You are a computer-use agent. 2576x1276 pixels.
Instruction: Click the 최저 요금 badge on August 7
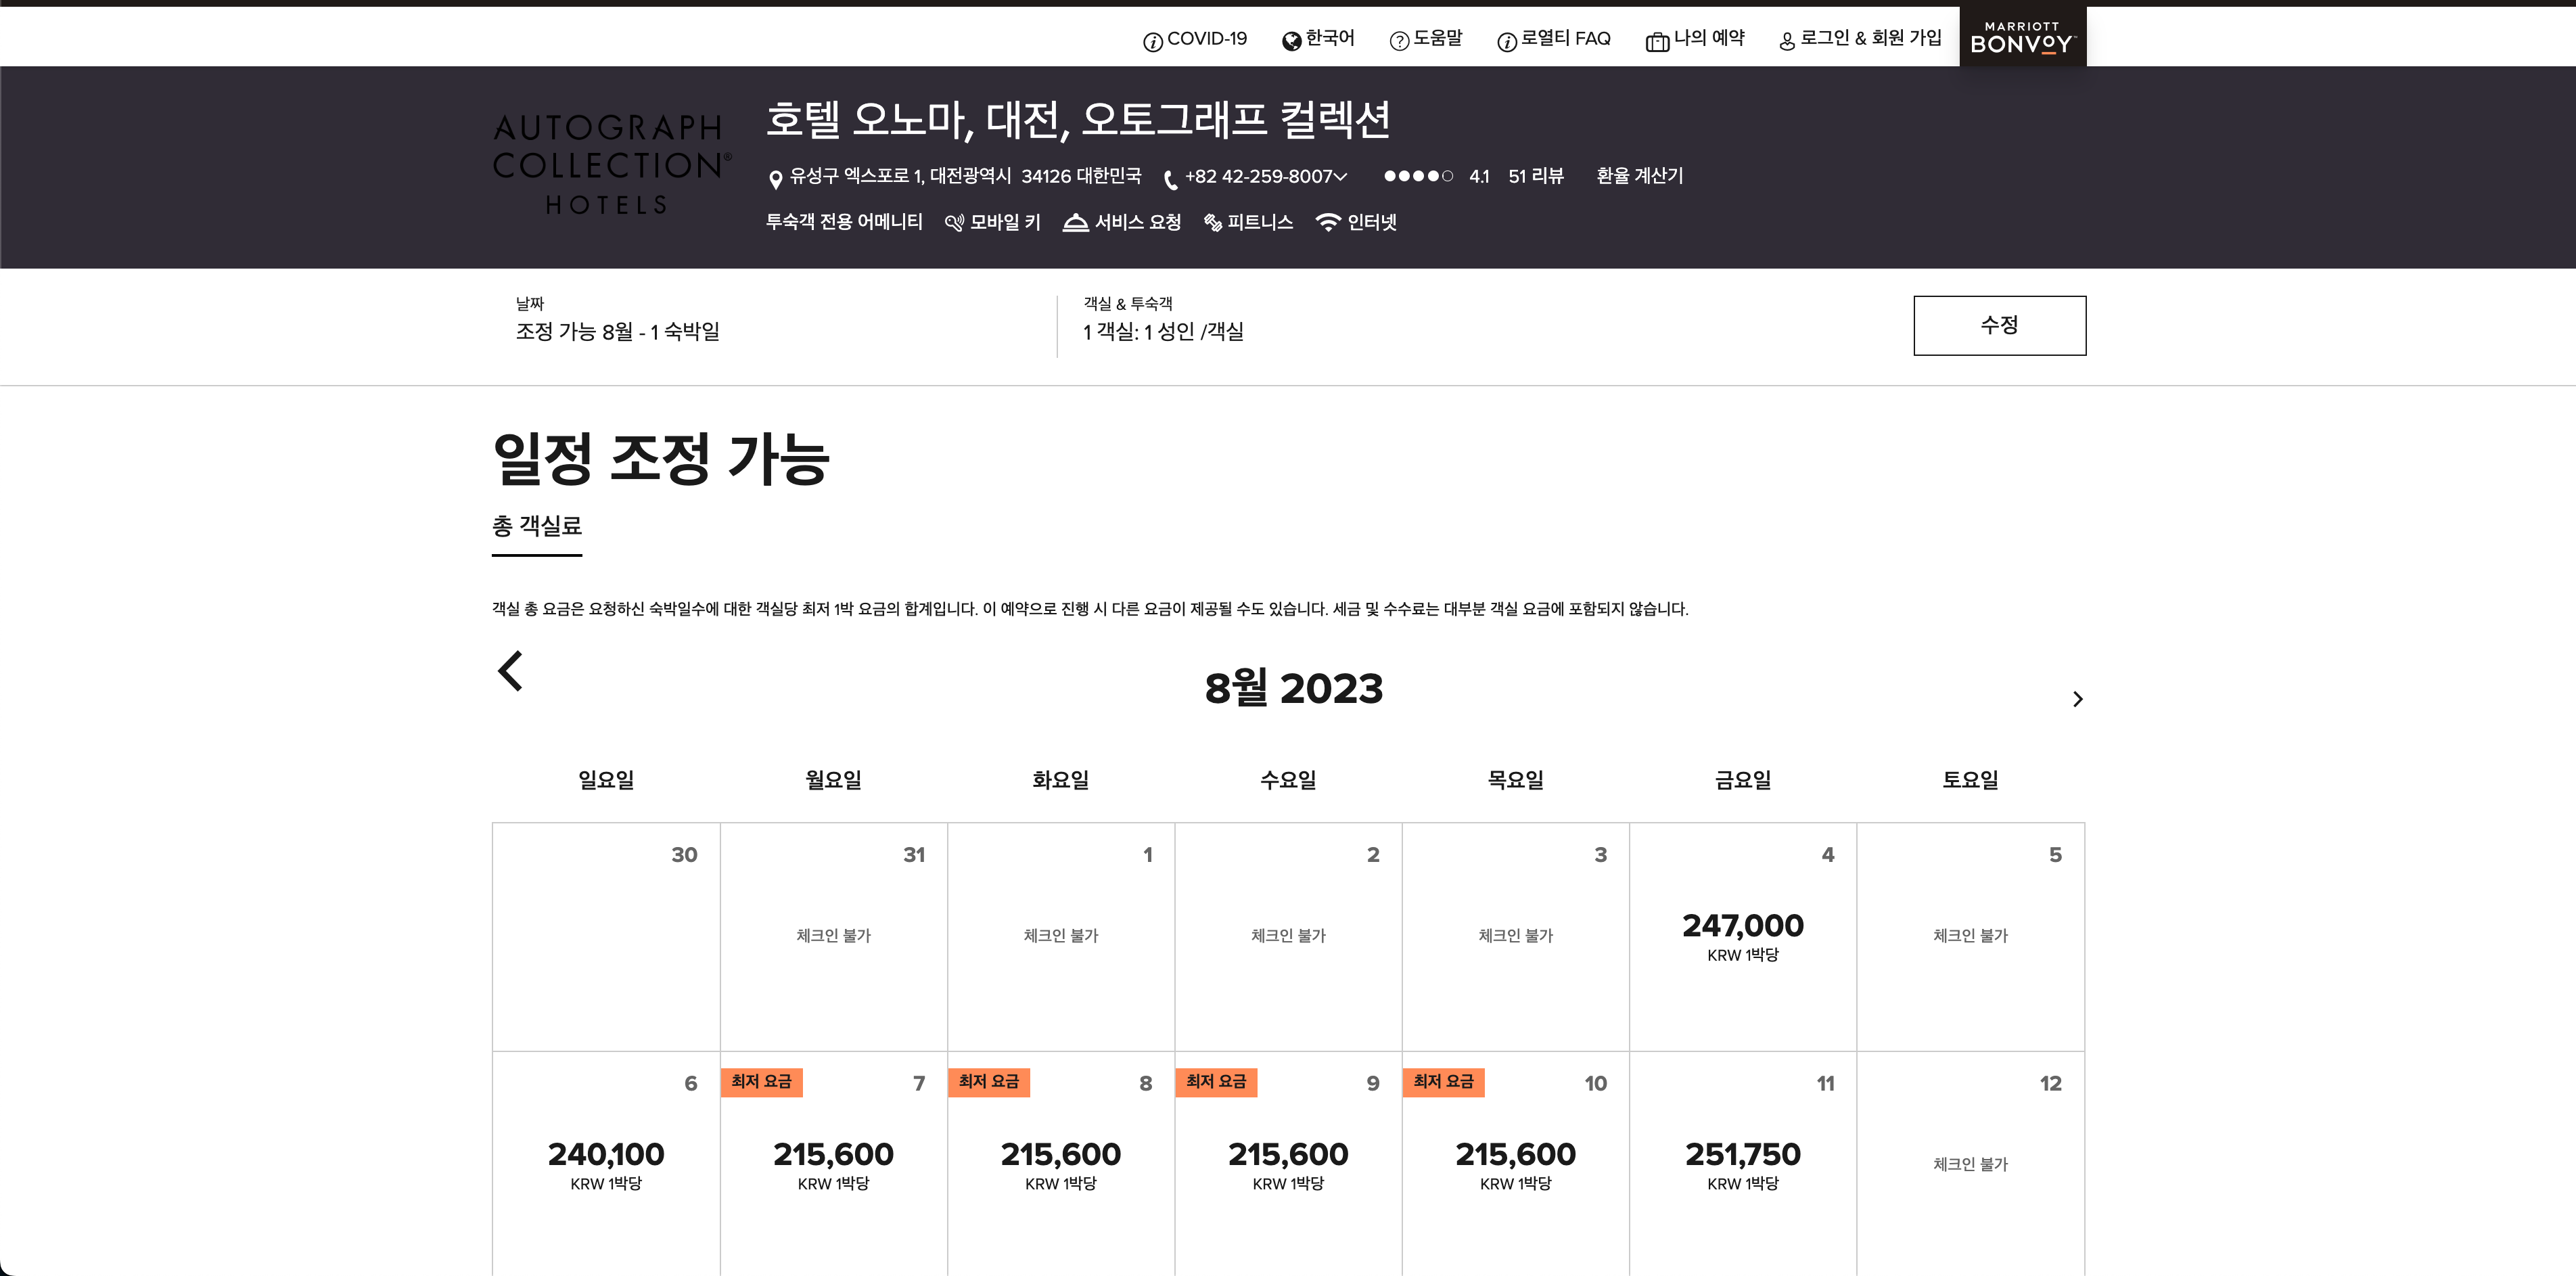point(761,1082)
